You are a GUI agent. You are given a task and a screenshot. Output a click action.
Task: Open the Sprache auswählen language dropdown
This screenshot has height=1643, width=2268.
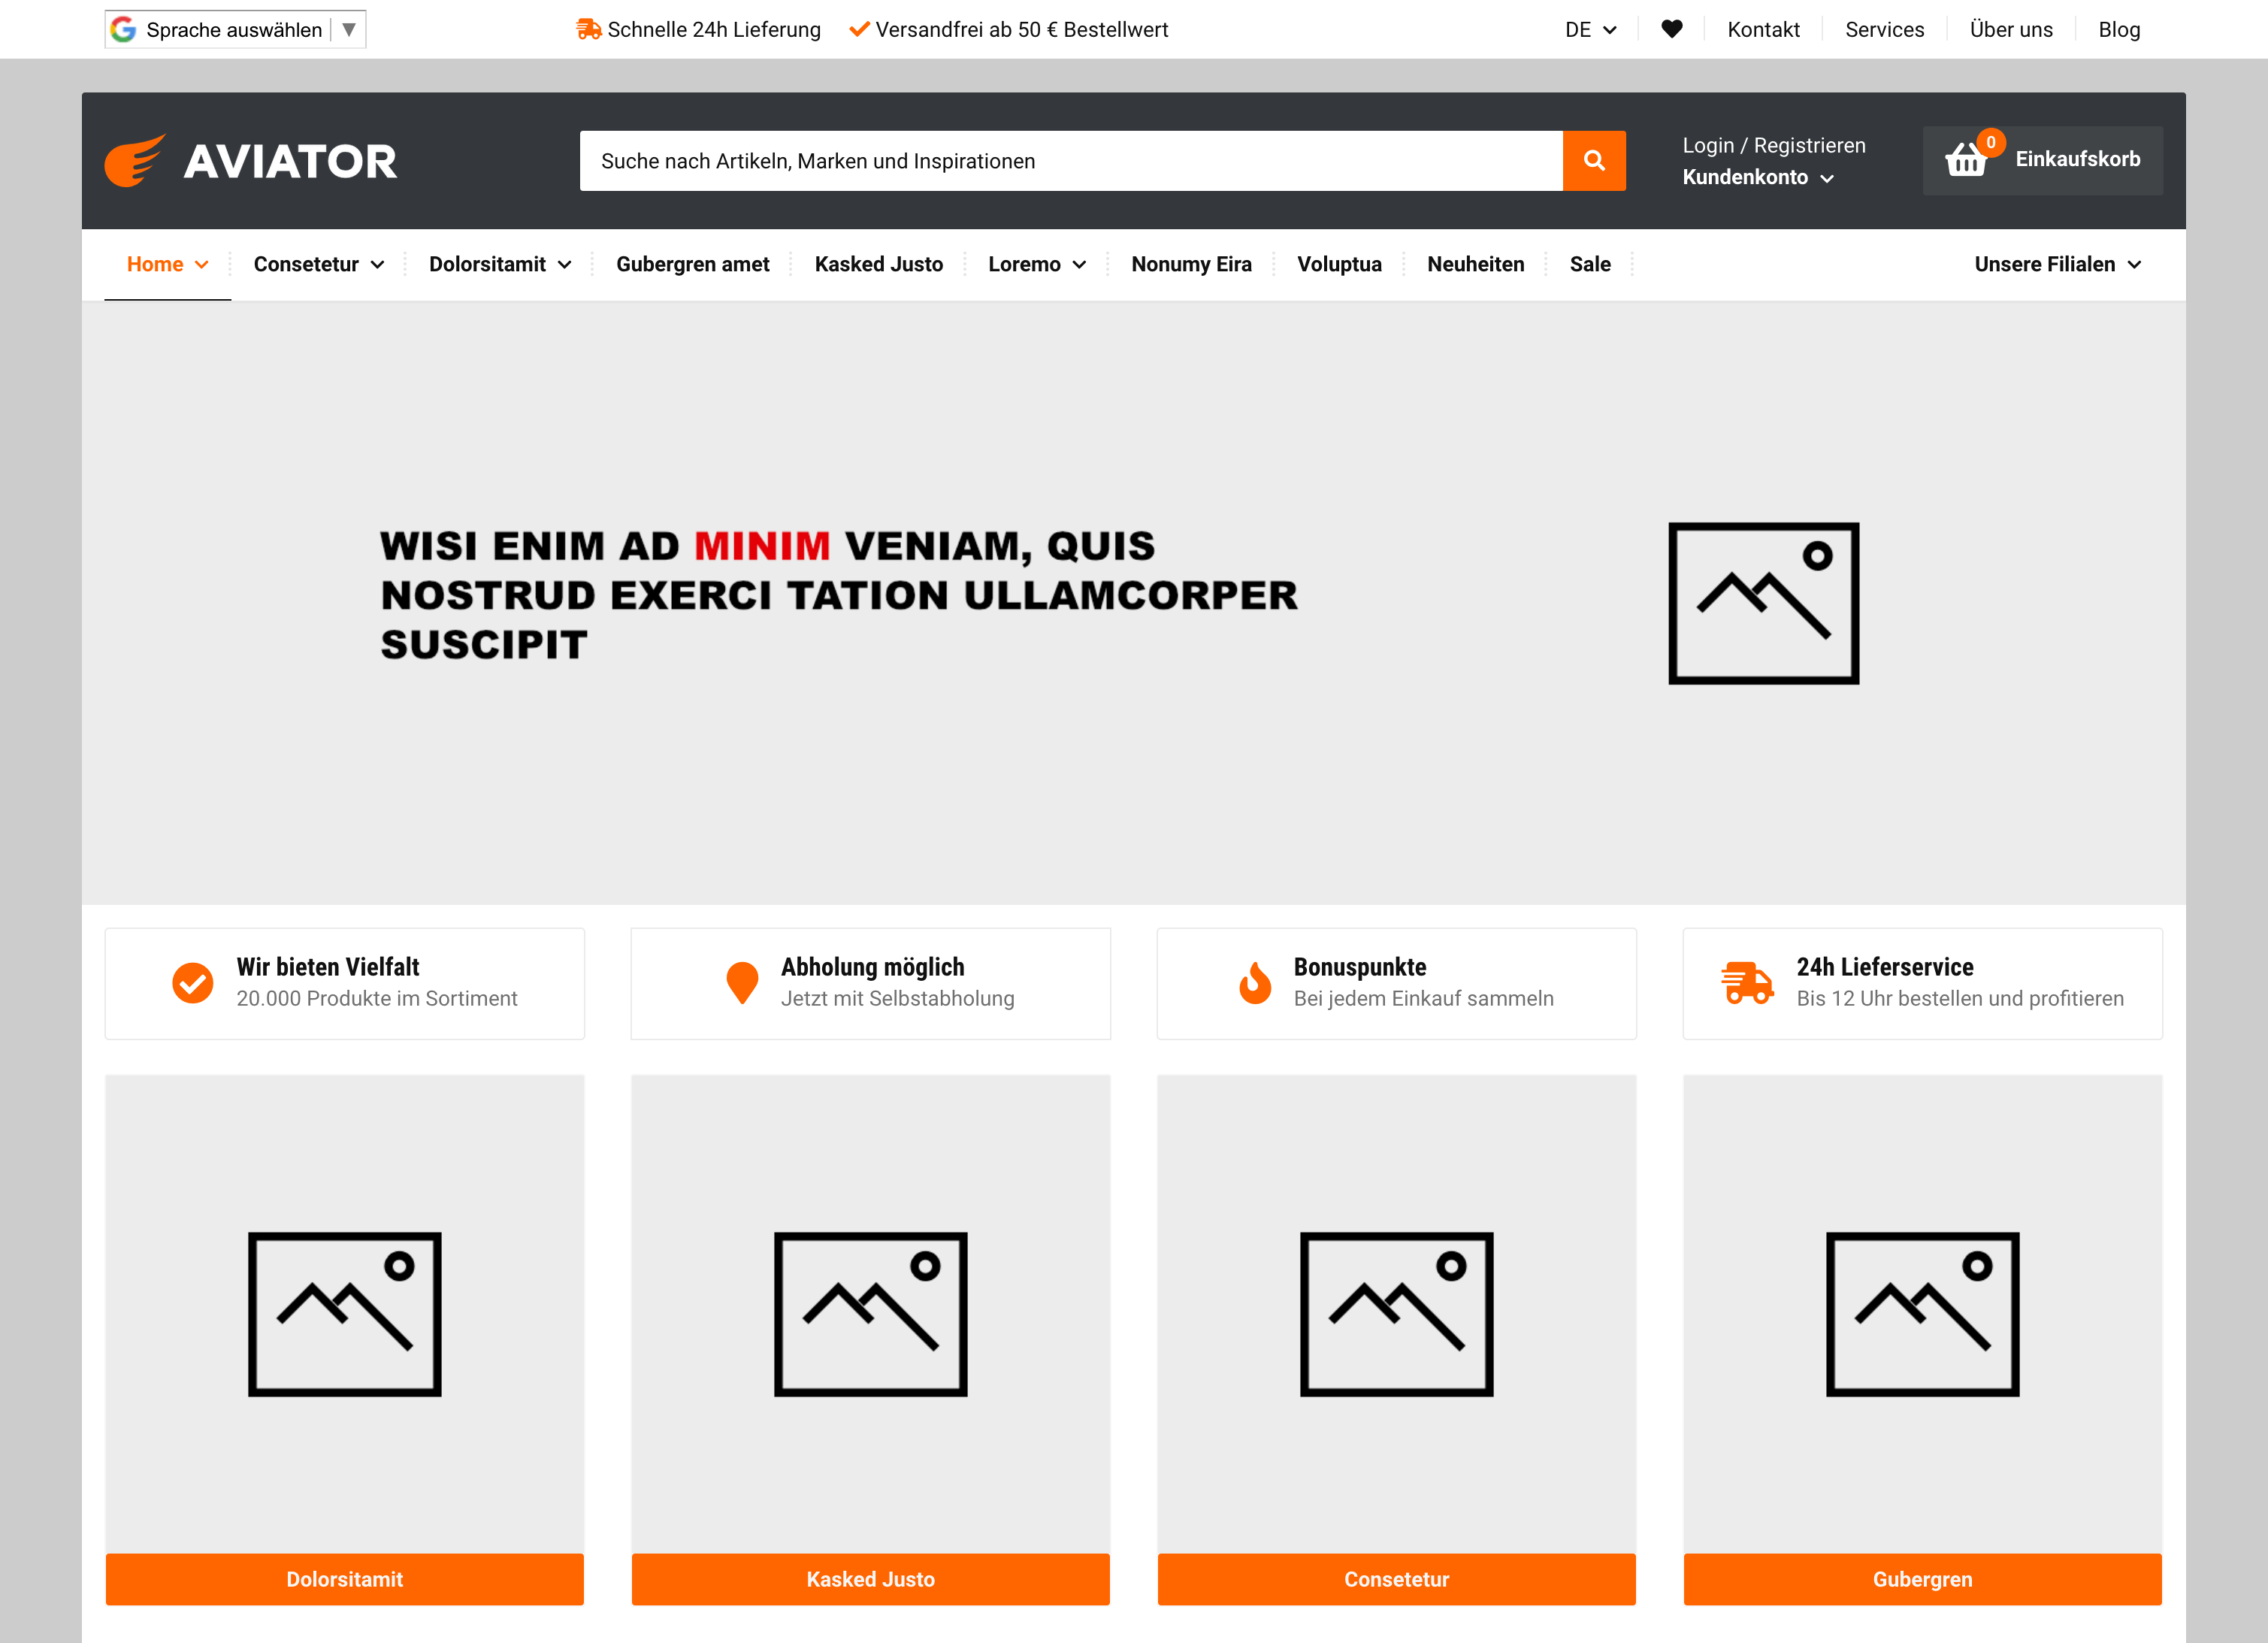(235, 29)
